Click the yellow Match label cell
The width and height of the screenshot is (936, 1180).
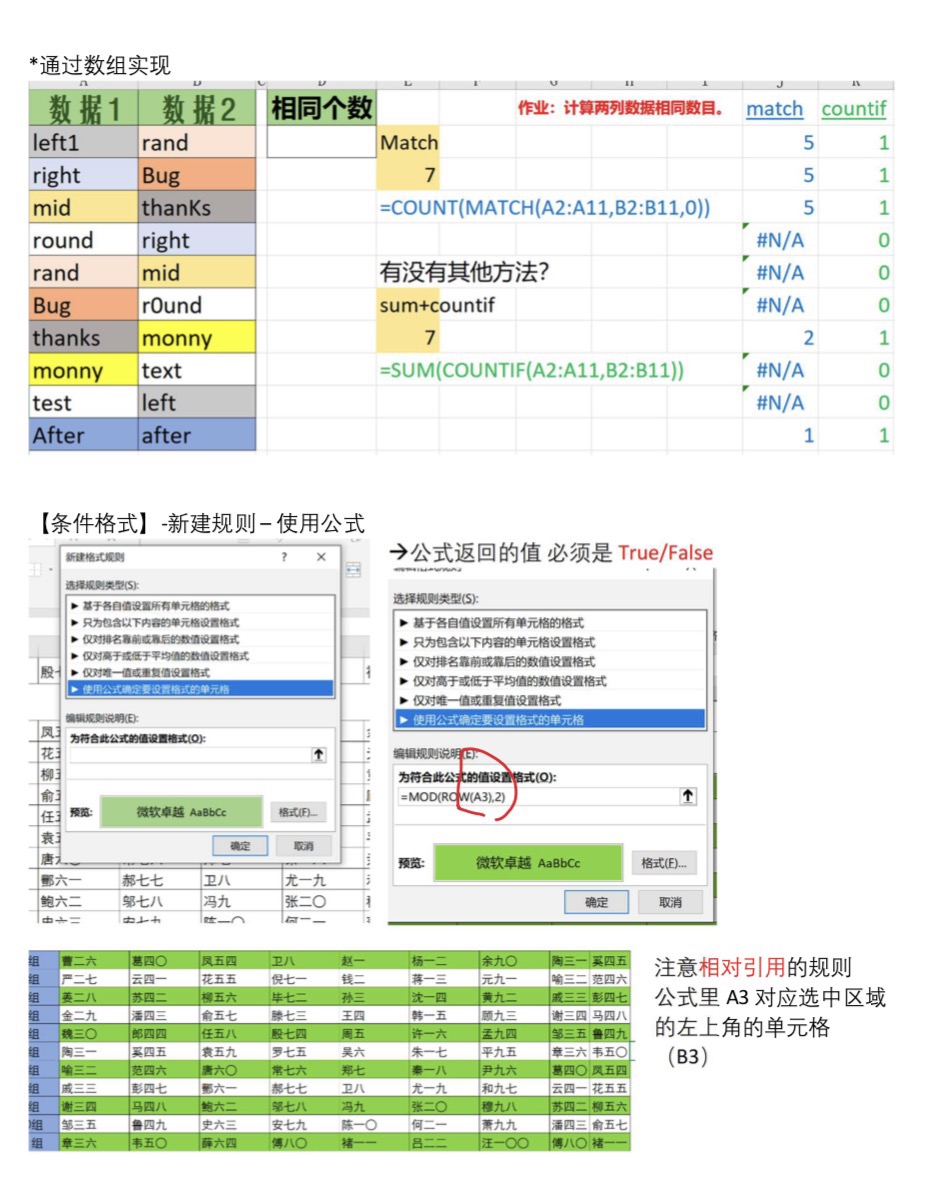408,142
